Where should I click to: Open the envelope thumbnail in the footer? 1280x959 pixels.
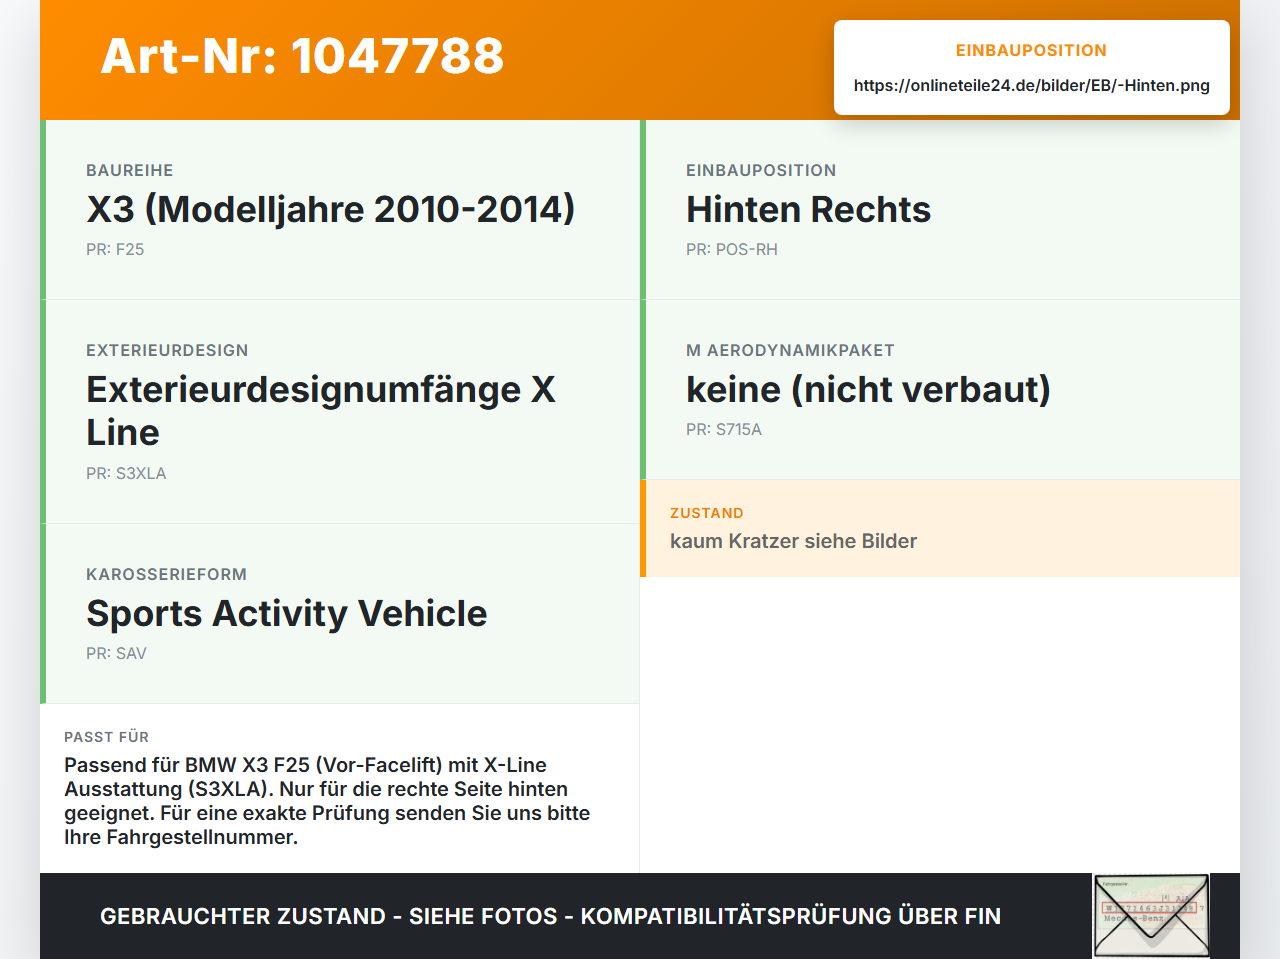[1151, 916]
